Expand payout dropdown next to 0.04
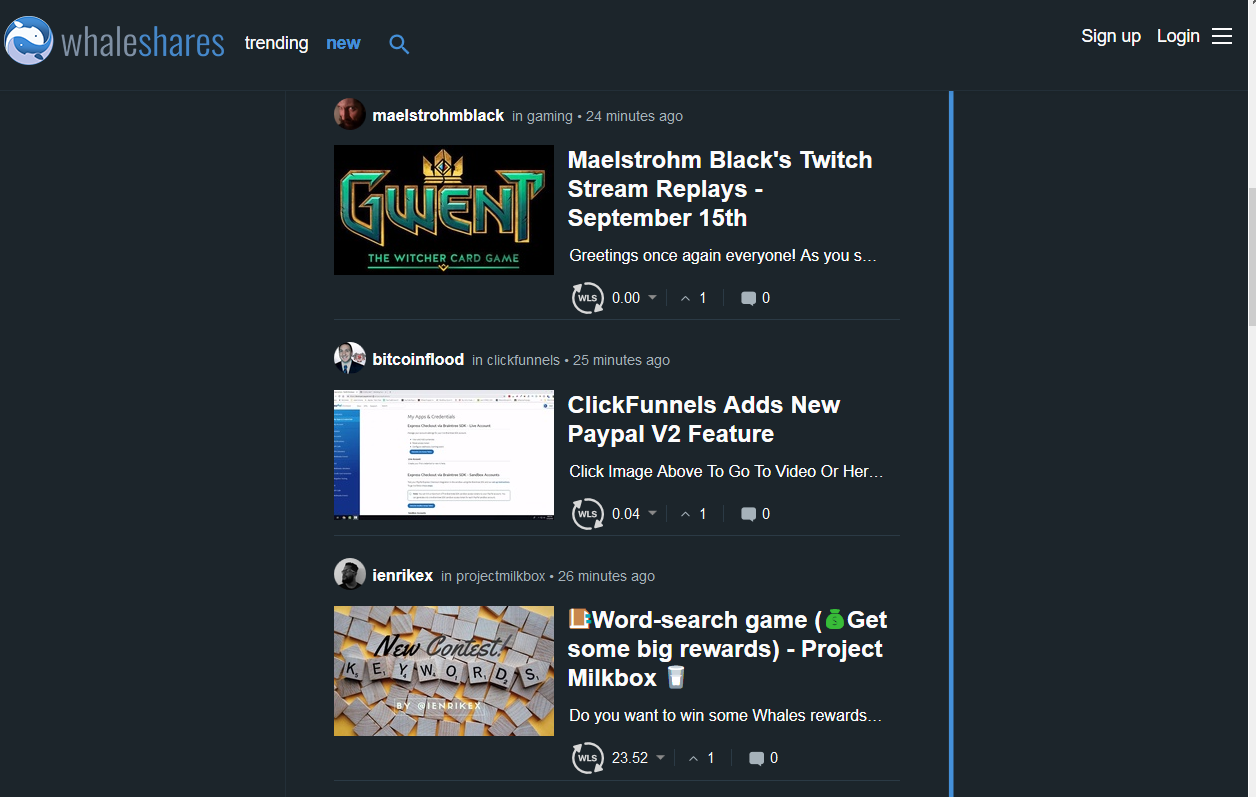This screenshot has height=797, width=1256. pos(653,514)
